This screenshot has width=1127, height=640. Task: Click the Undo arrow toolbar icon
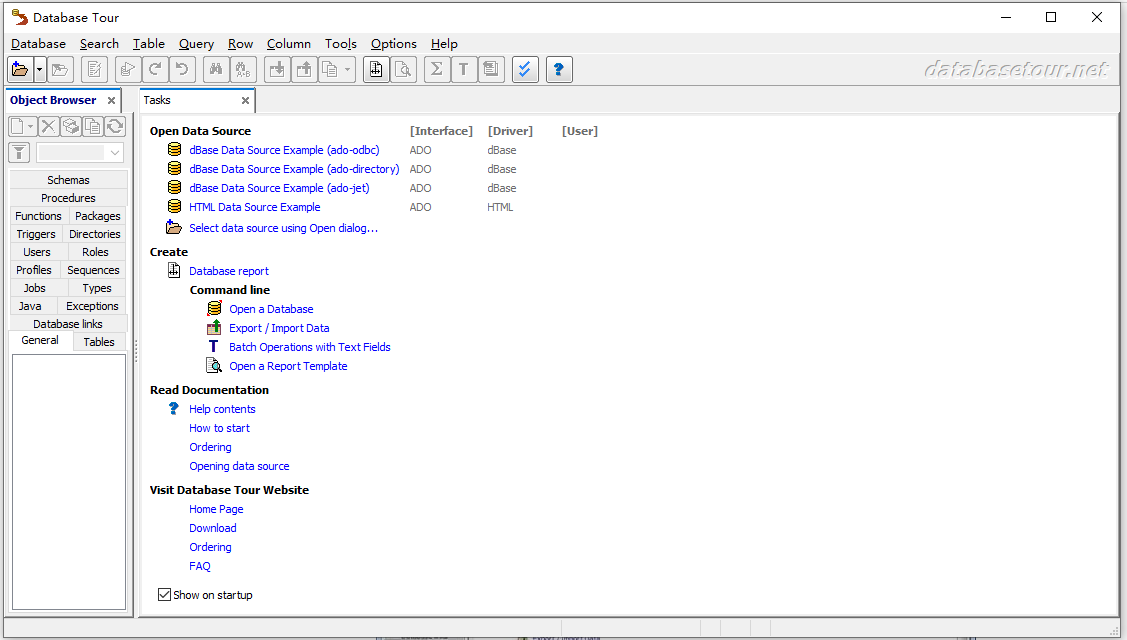click(182, 70)
